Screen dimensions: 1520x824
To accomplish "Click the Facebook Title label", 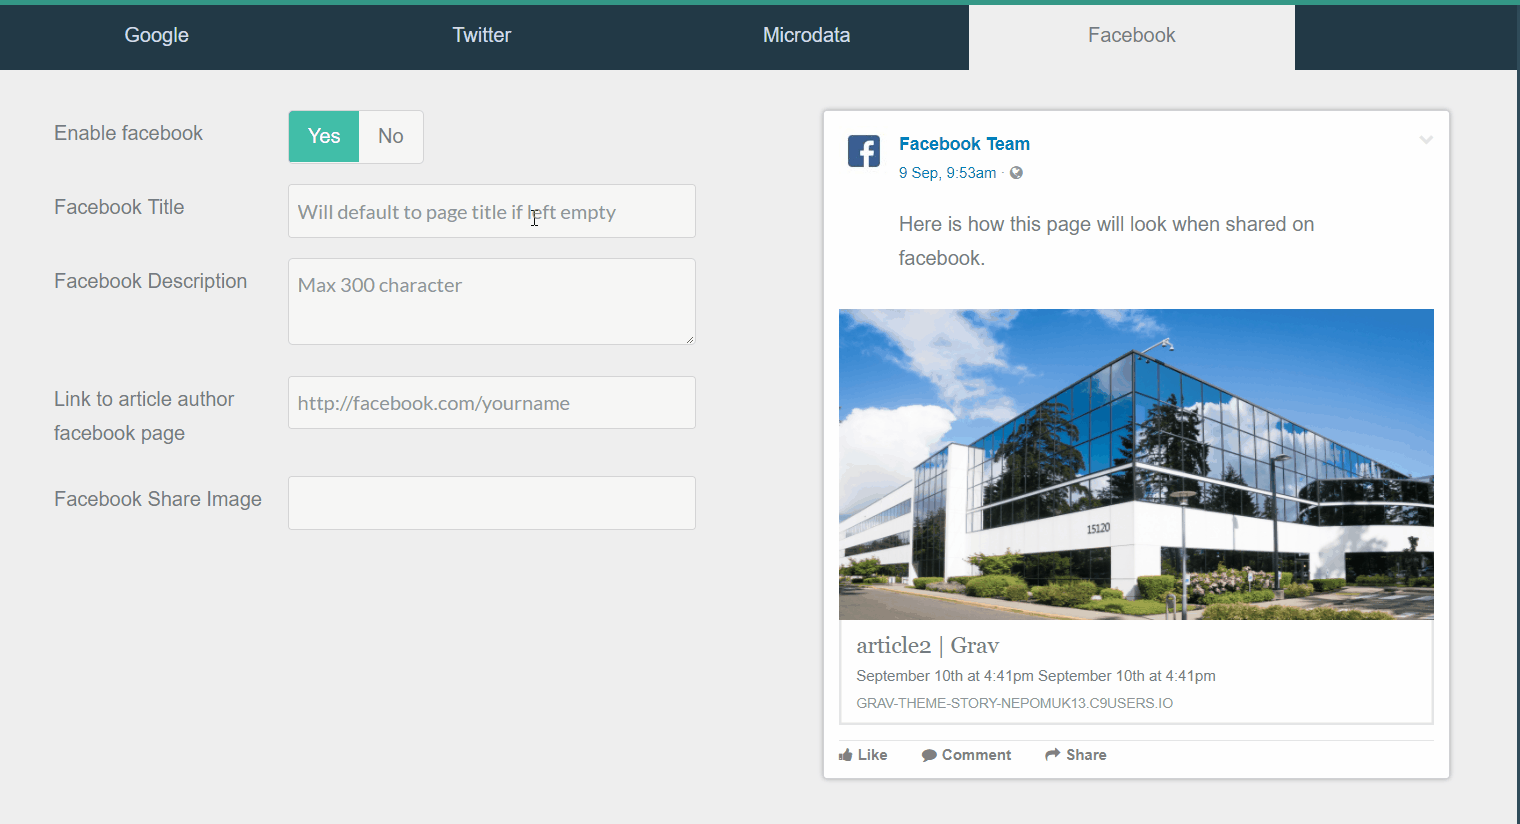I will [x=119, y=207].
